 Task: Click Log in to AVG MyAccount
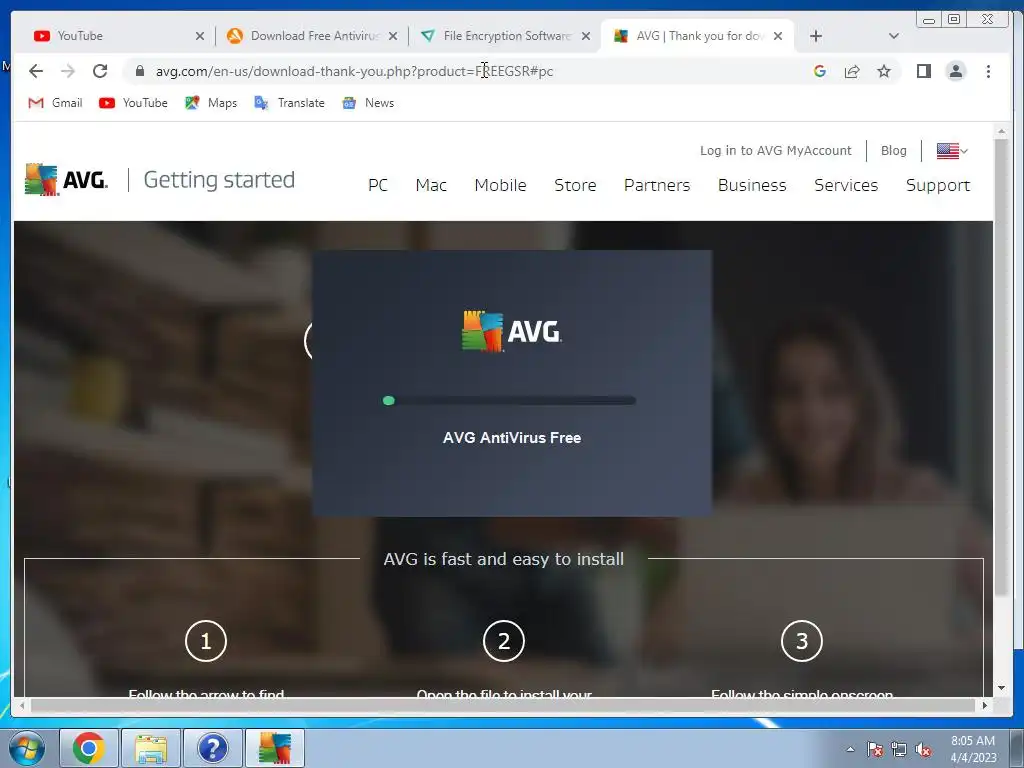pos(776,150)
